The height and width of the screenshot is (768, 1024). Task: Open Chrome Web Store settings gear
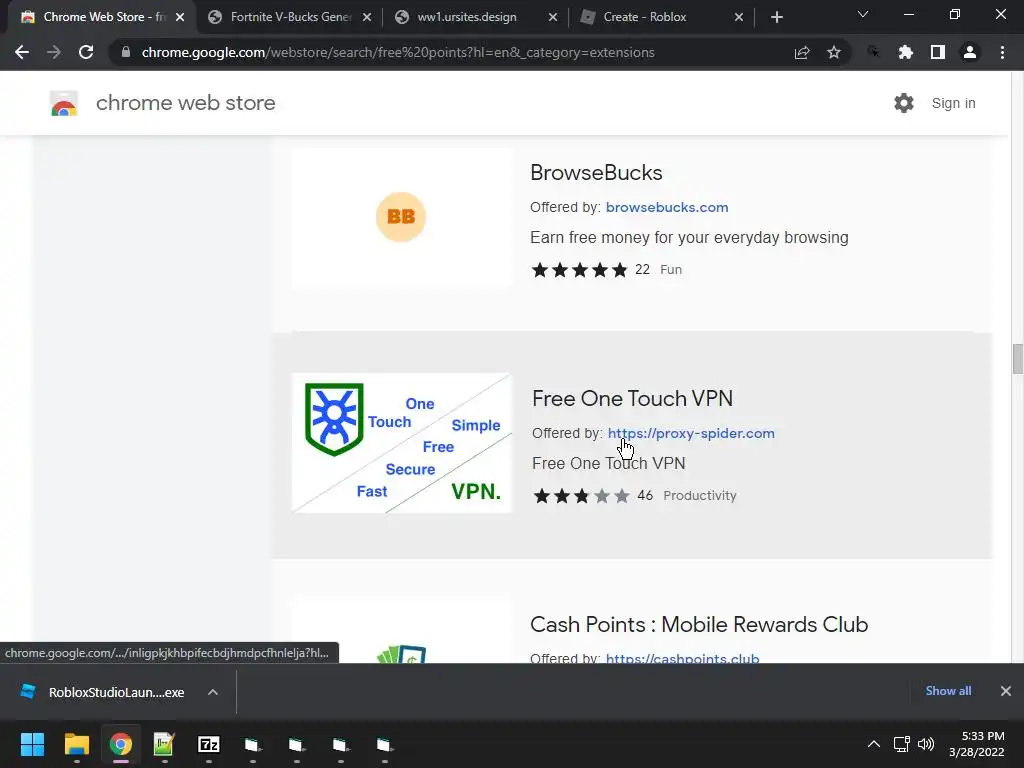click(904, 103)
